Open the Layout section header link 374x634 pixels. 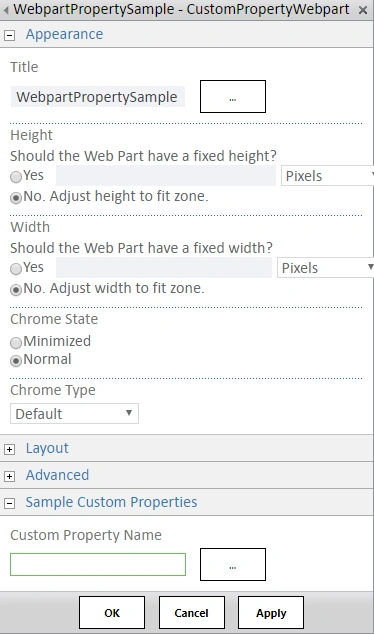click(47, 448)
